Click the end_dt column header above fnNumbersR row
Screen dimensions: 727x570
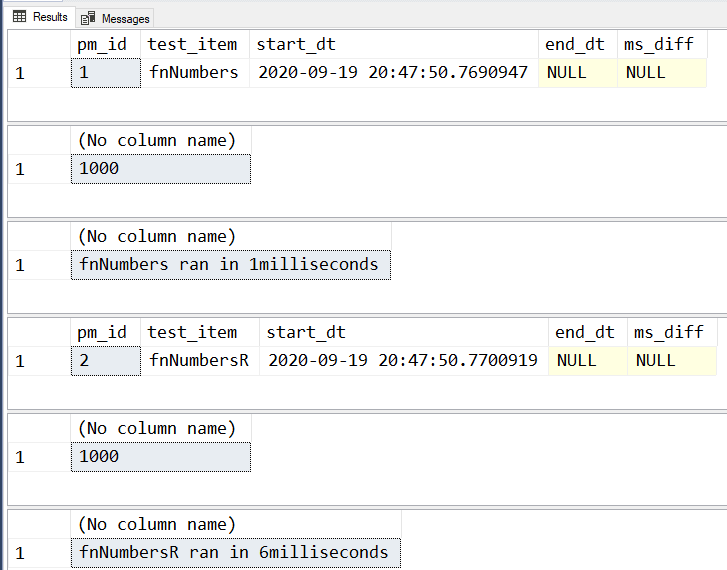pyautogui.click(x=586, y=332)
